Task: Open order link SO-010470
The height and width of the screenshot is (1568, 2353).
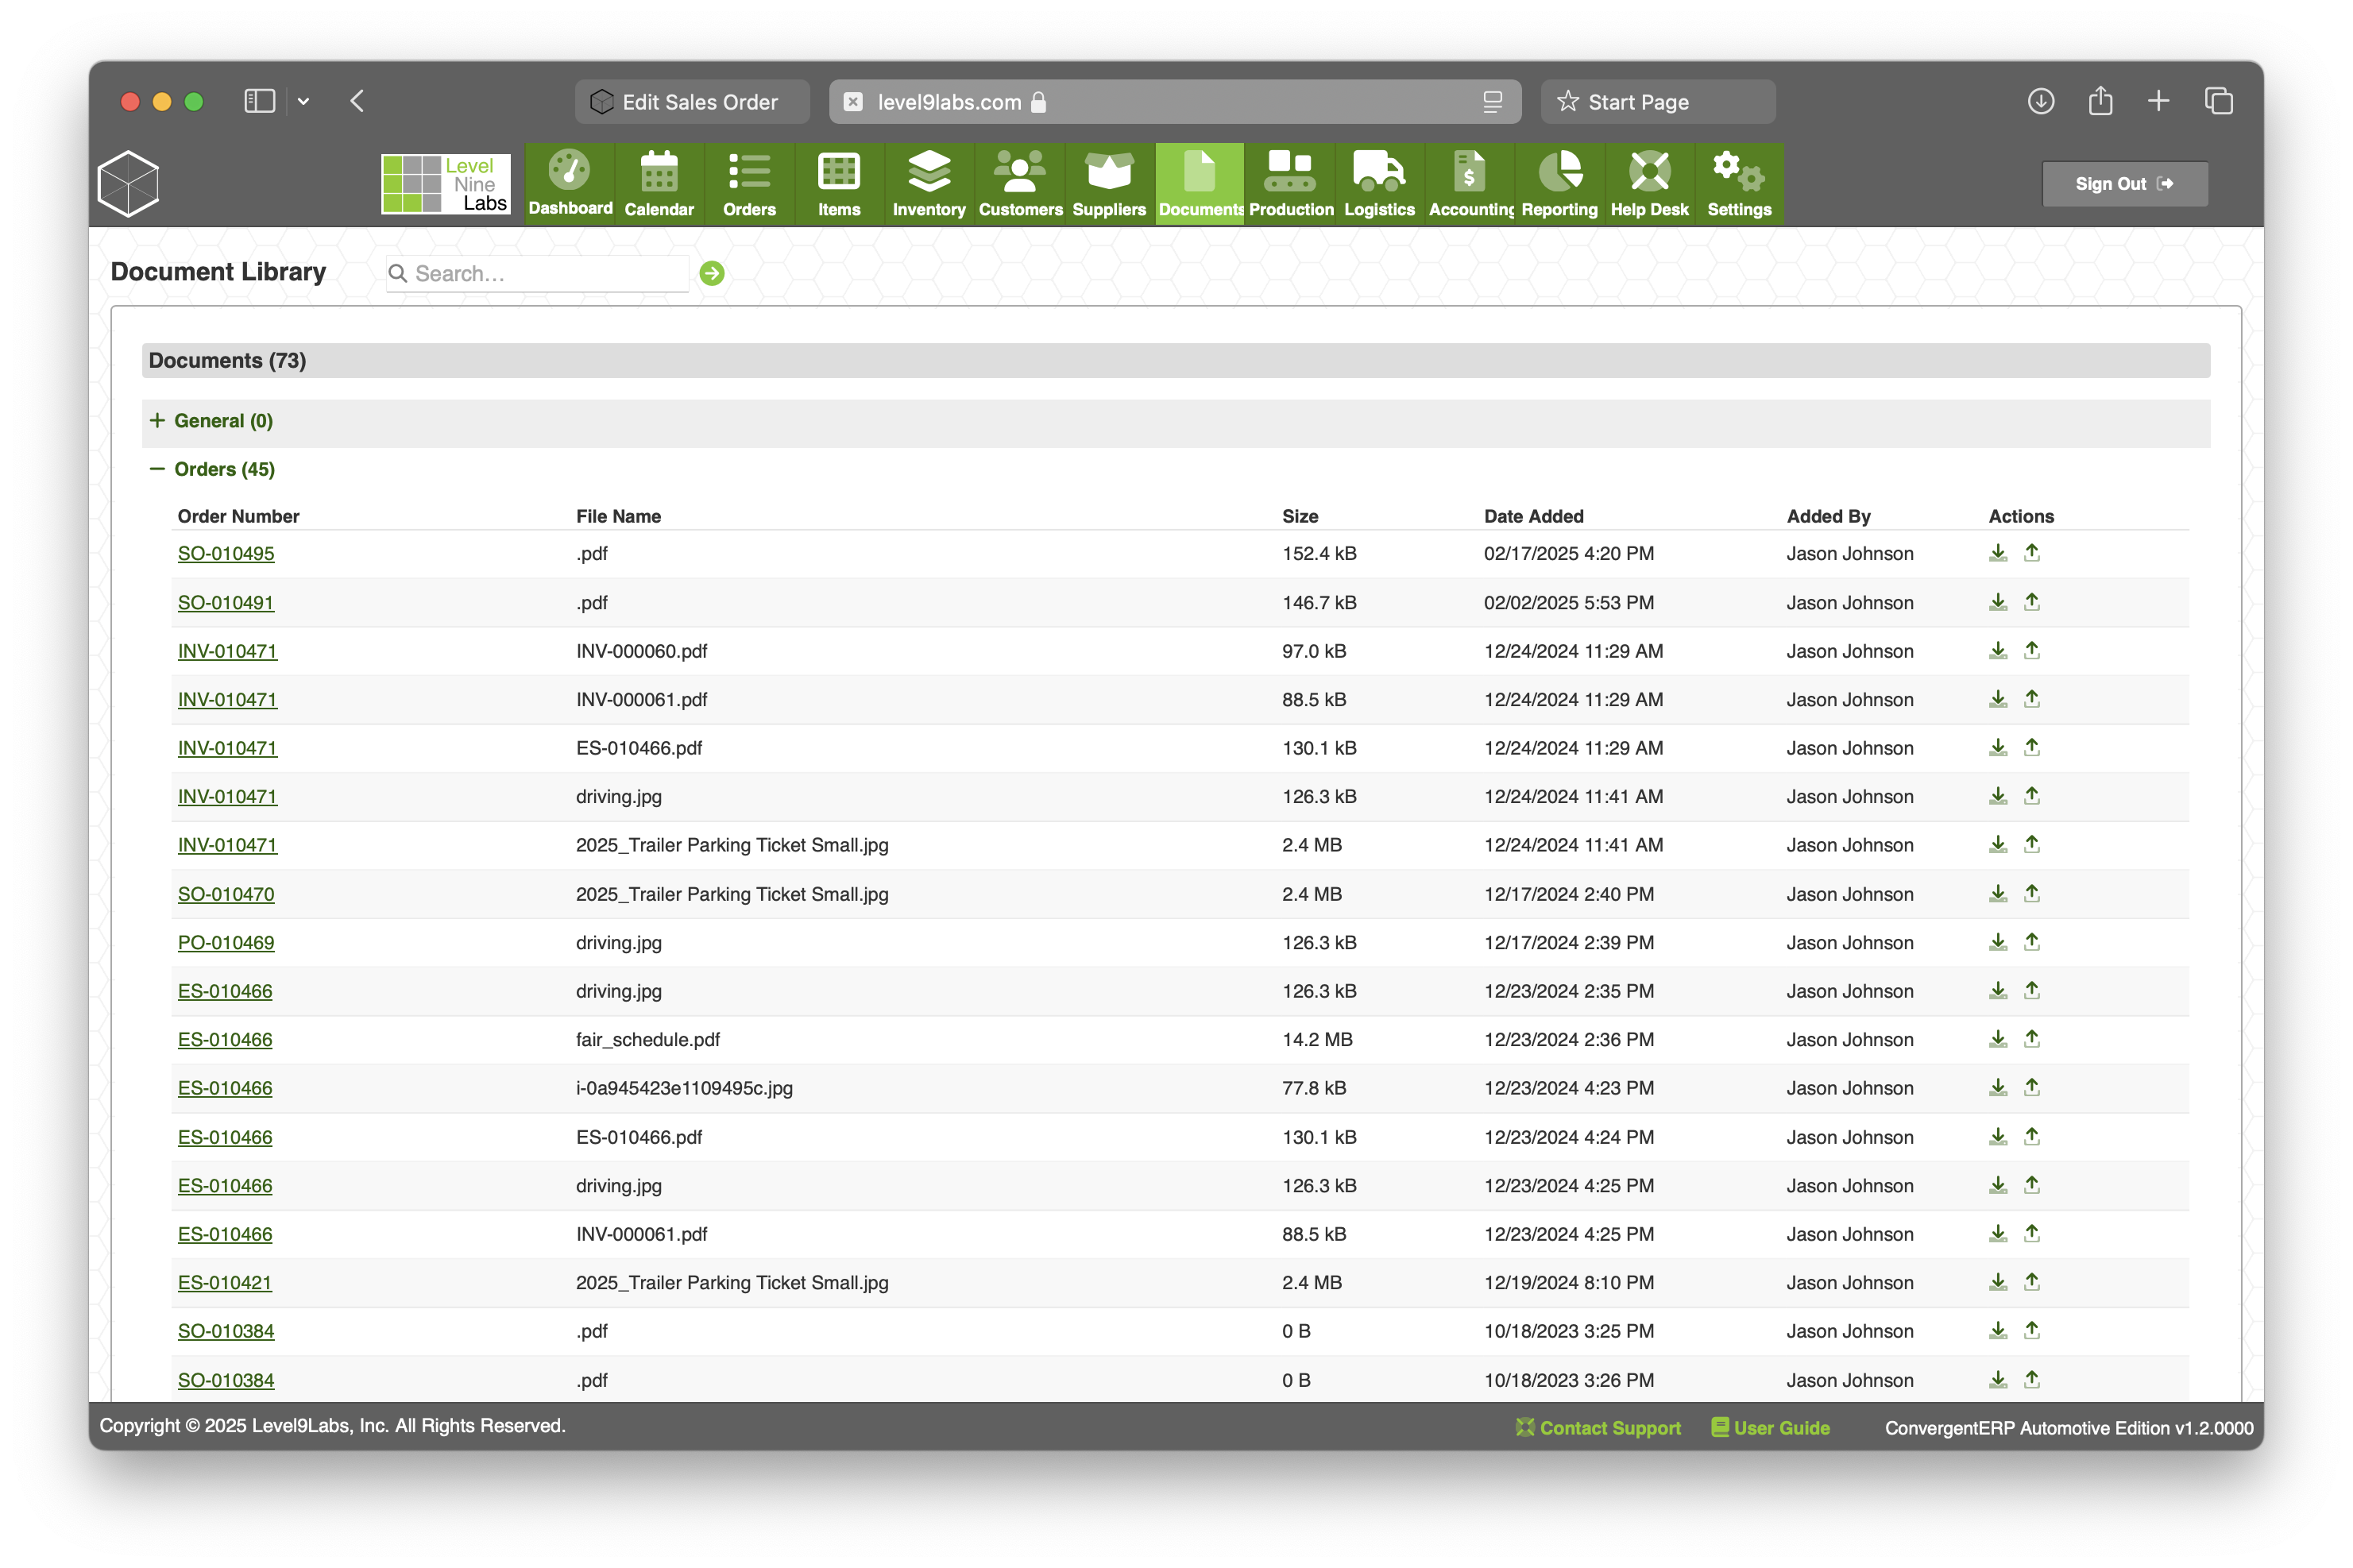Action: tap(226, 894)
